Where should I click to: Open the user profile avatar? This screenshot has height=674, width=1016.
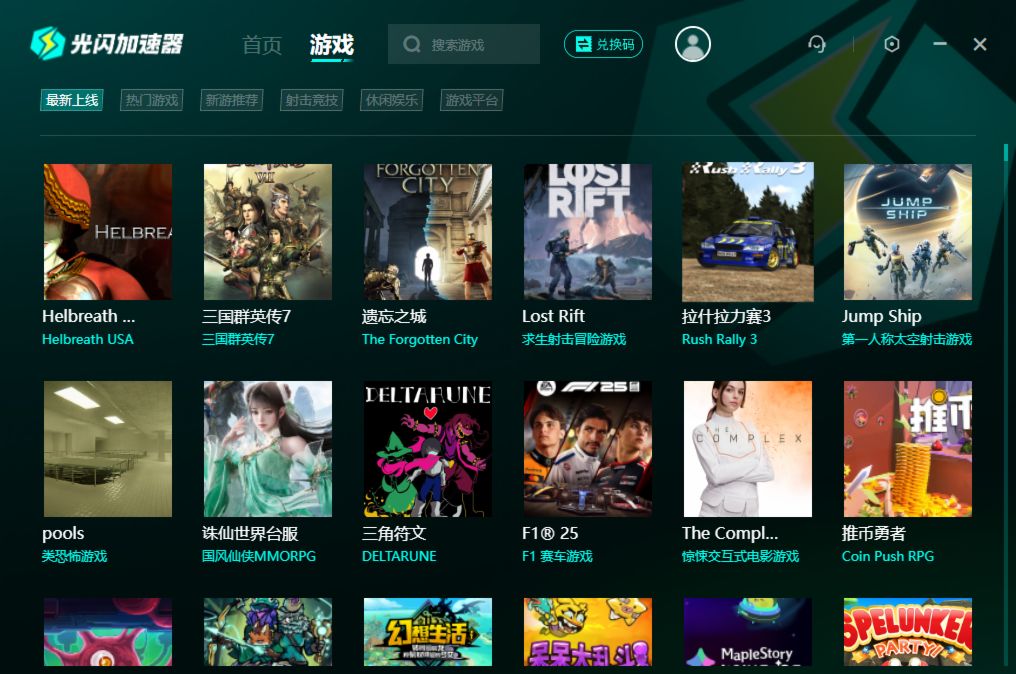[693, 44]
